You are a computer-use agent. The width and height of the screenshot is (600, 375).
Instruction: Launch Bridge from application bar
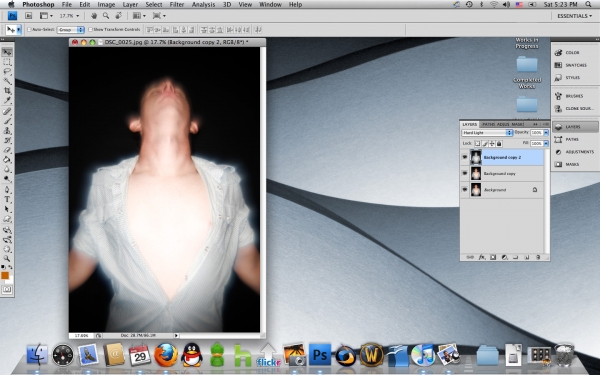[29, 16]
